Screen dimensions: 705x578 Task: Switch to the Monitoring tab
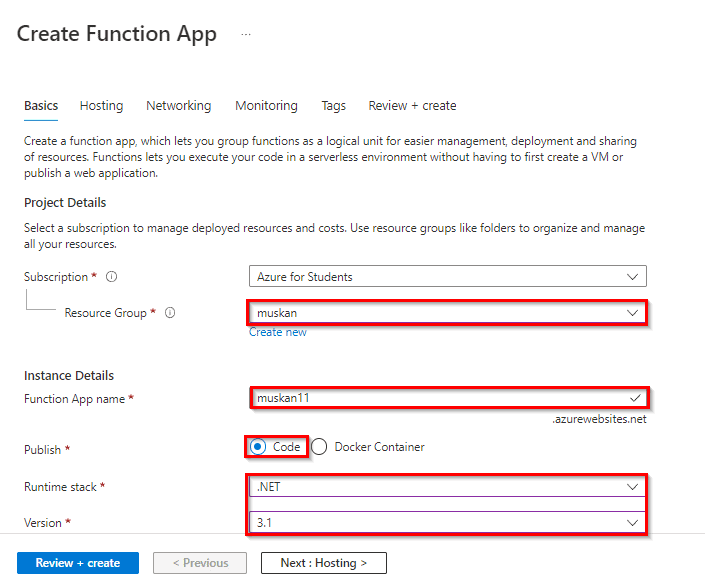click(266, 106)
